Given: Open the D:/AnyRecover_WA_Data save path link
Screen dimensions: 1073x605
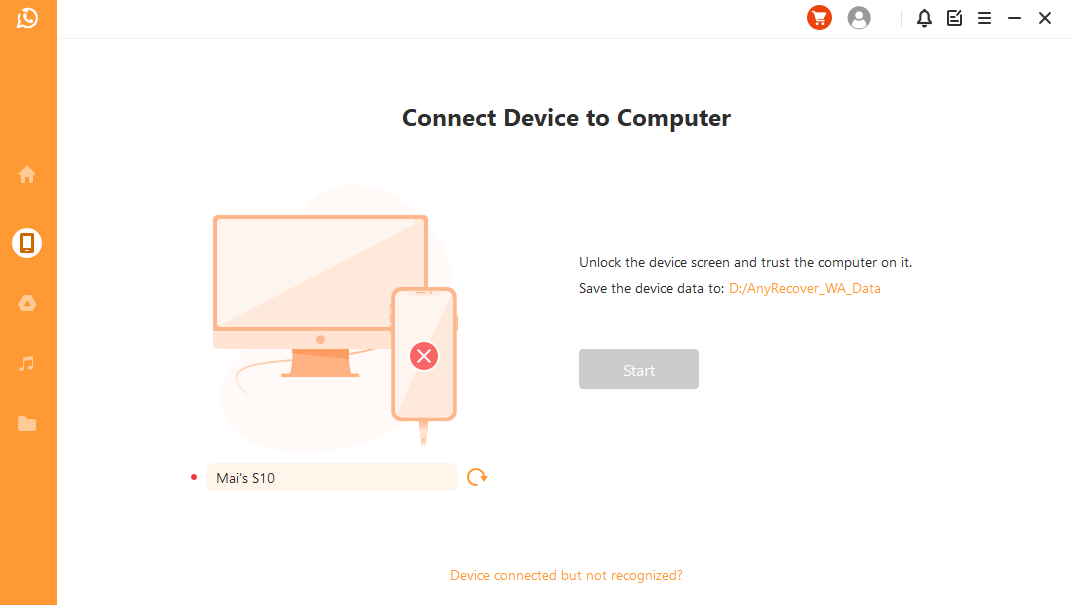Looking at the screenshot, I should click(804, 289).
